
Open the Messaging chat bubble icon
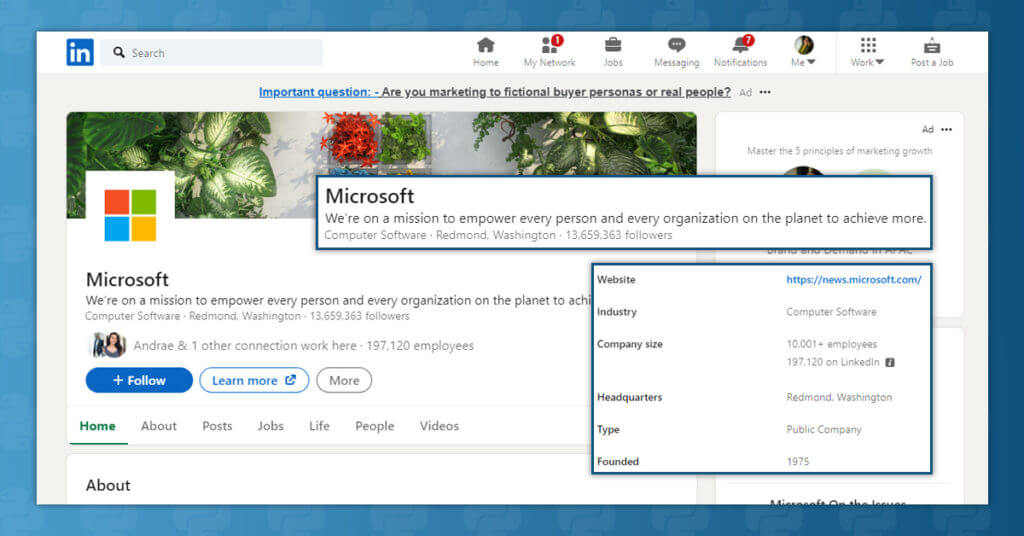pos(677,45)
